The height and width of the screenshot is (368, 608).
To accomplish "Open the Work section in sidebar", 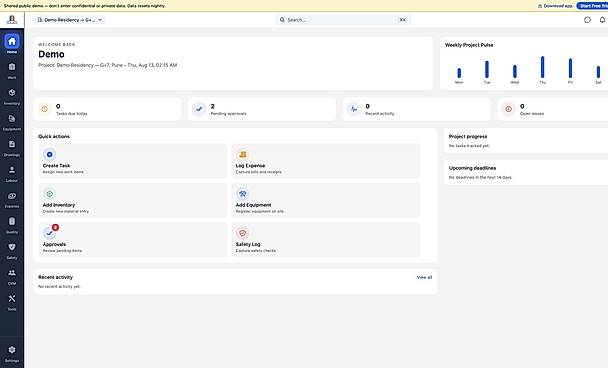I will (12, 71).
